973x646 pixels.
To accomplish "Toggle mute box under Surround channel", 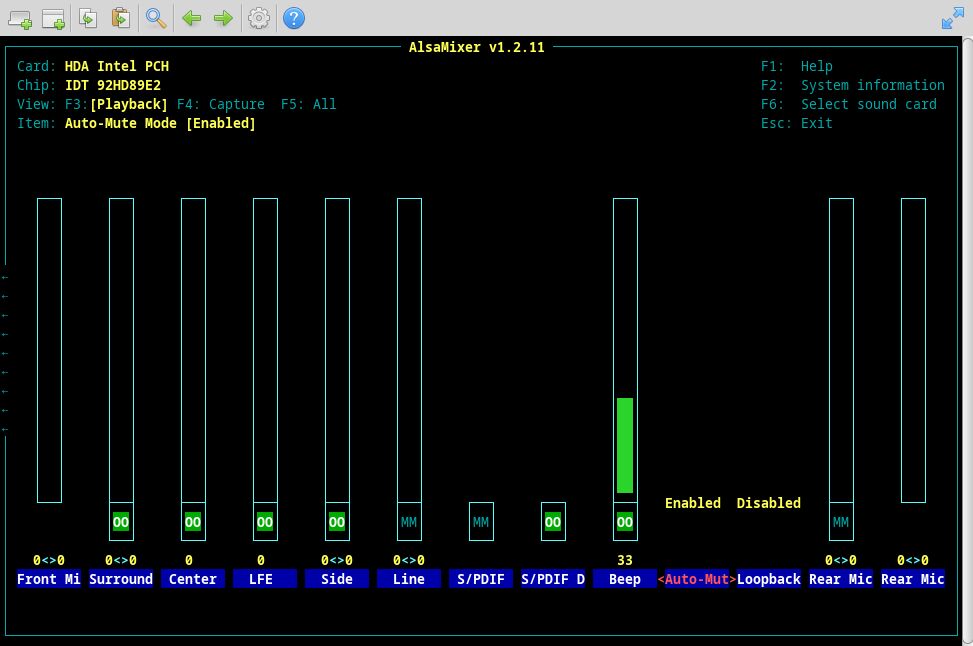I will click(121, 522).
